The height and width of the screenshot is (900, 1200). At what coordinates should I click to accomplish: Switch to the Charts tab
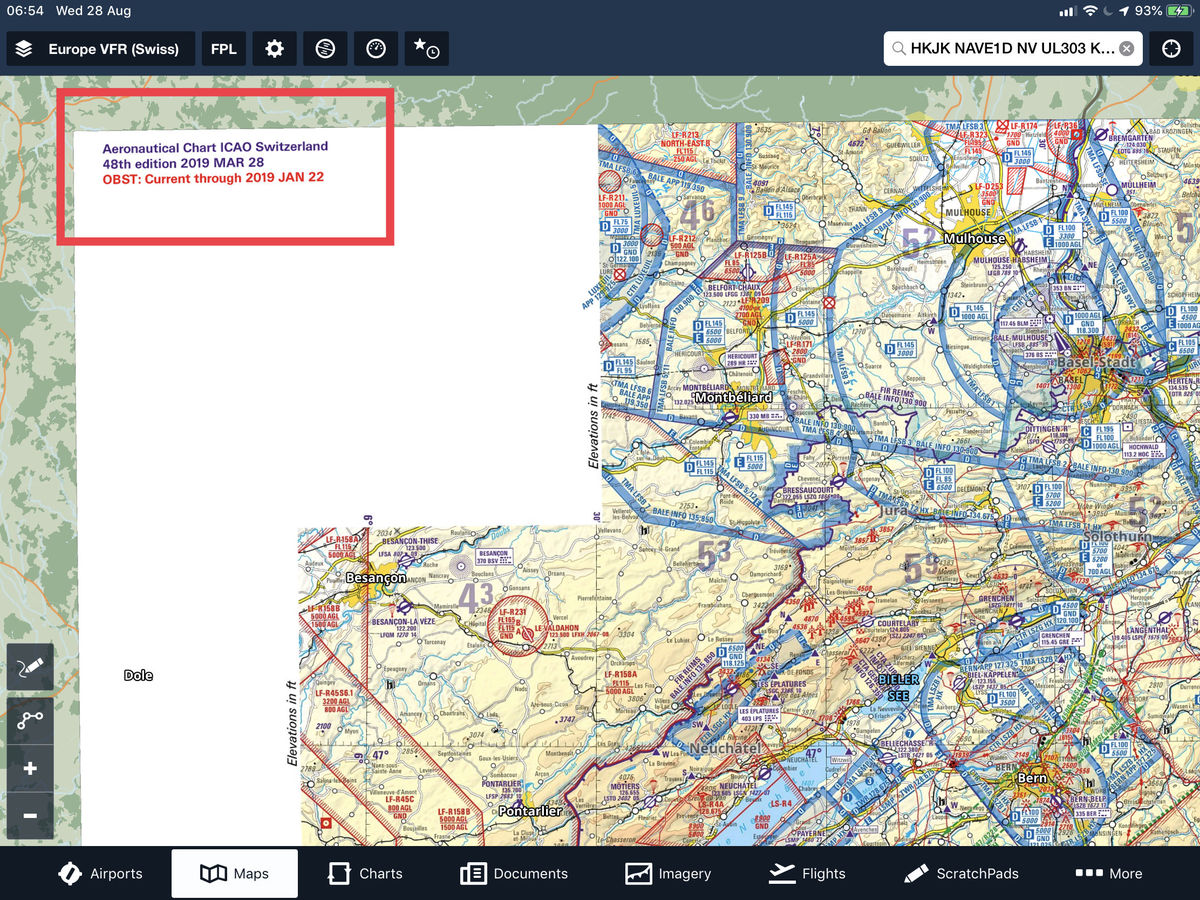coord(365,873)
